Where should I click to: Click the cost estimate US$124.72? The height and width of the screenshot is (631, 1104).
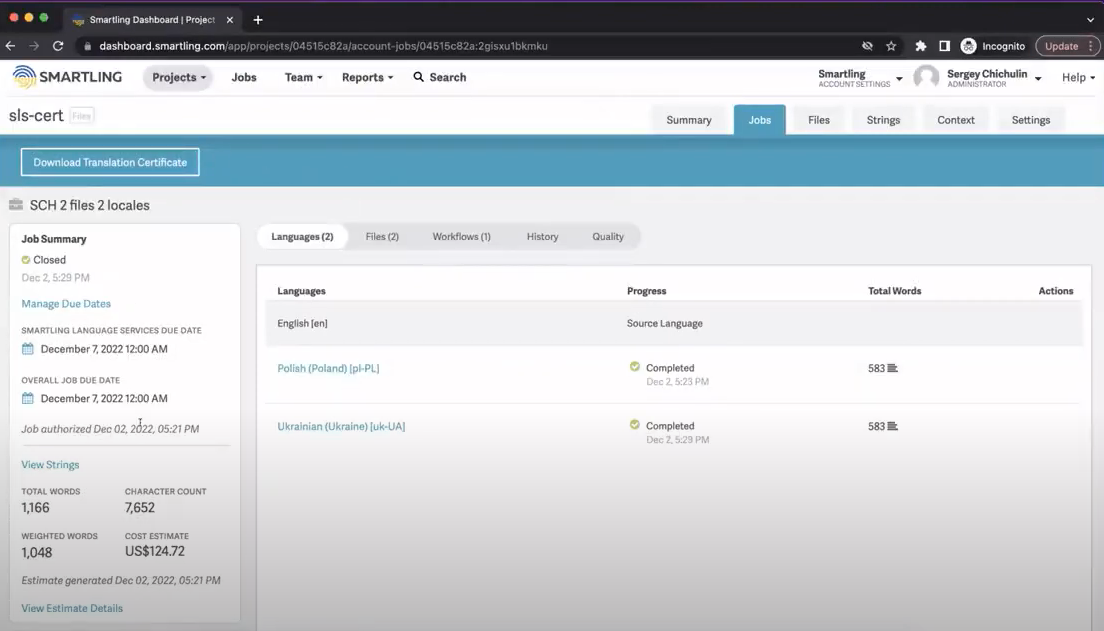(x=155, y=551)
